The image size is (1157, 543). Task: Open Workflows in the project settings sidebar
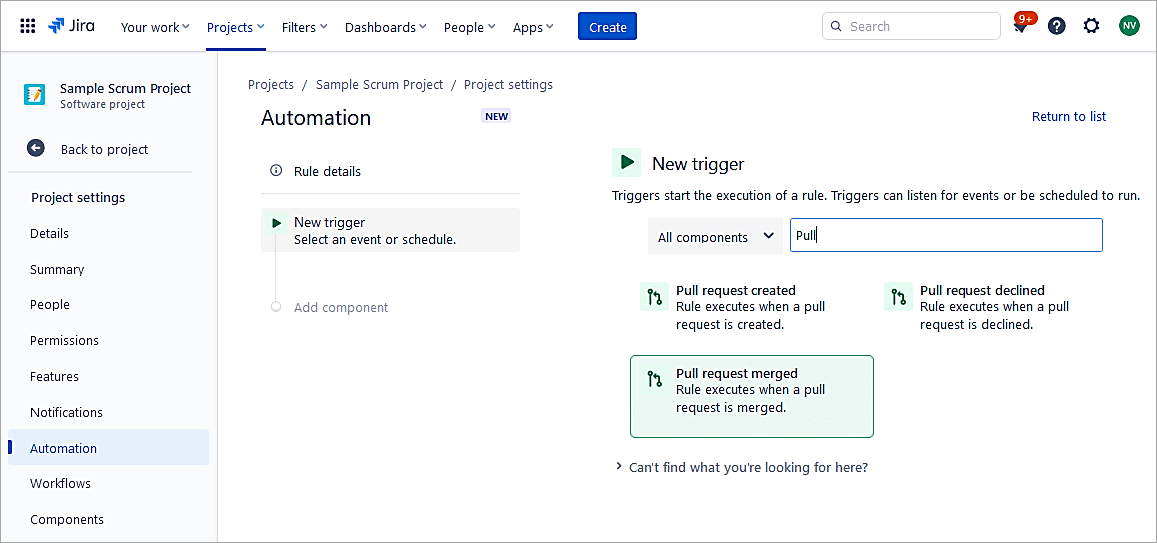point(60,484)
